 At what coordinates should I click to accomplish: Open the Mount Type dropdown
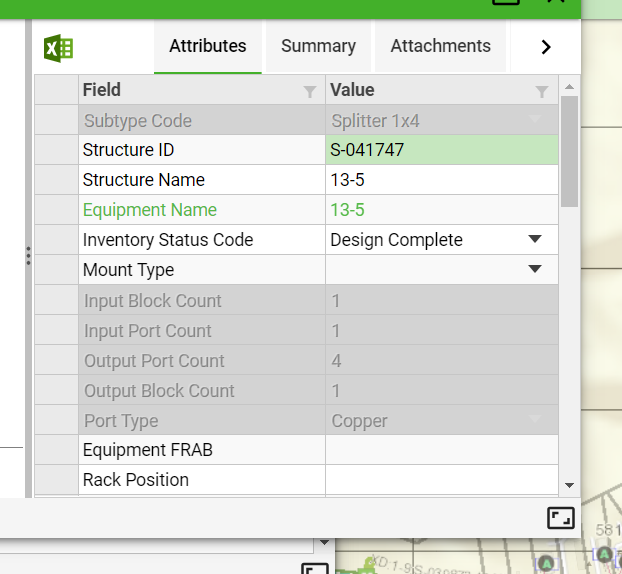pos(535,270)
